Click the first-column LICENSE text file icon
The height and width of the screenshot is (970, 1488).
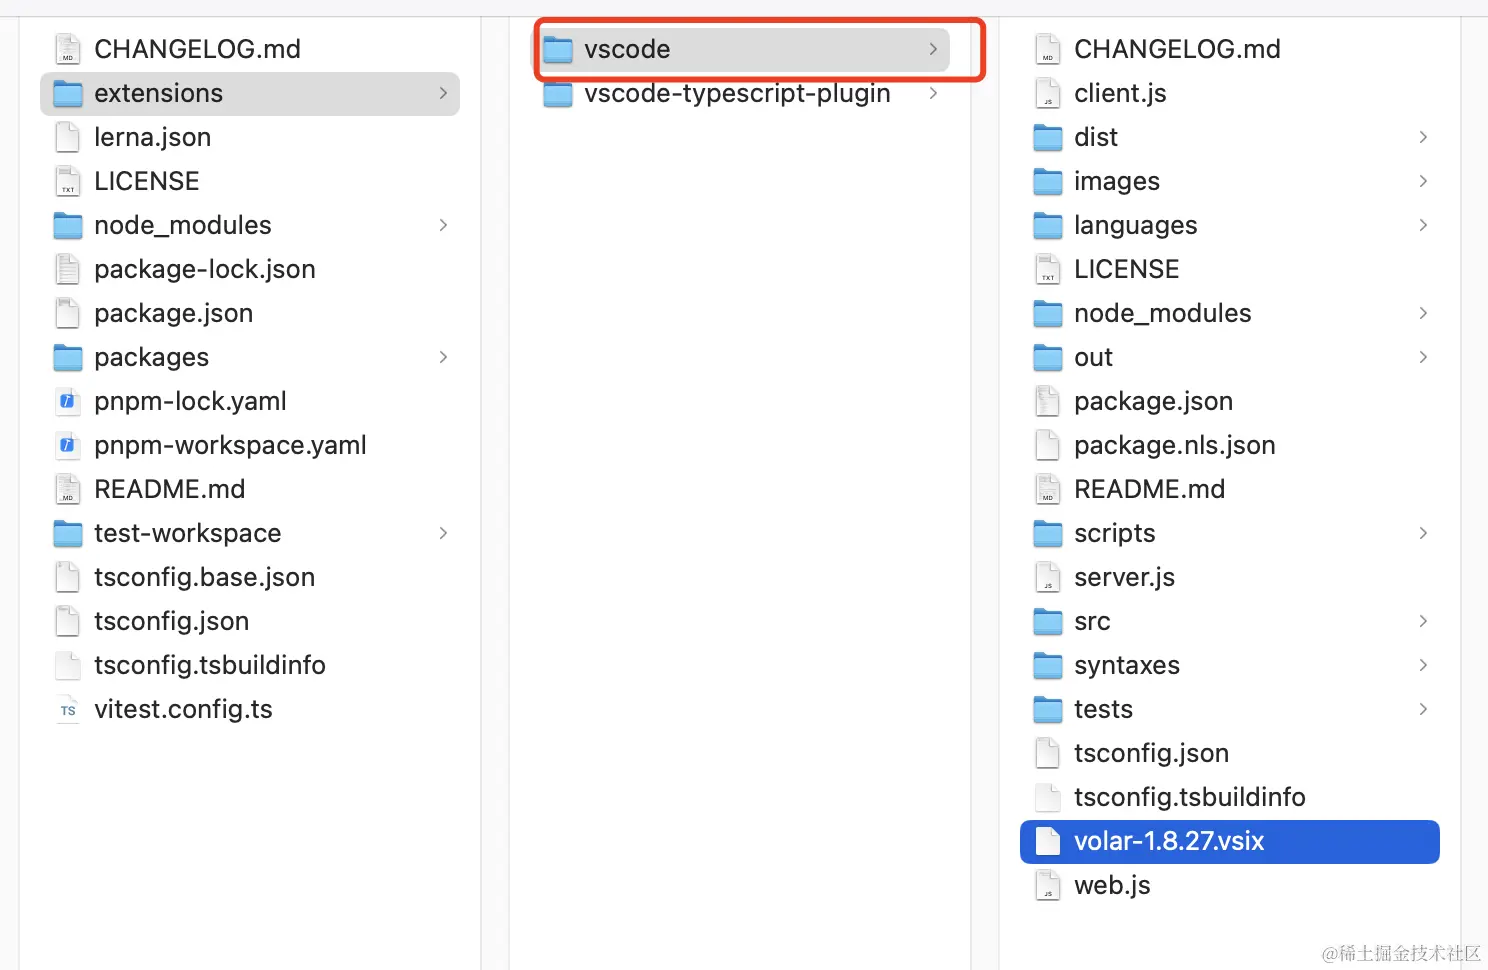[67, 182]
